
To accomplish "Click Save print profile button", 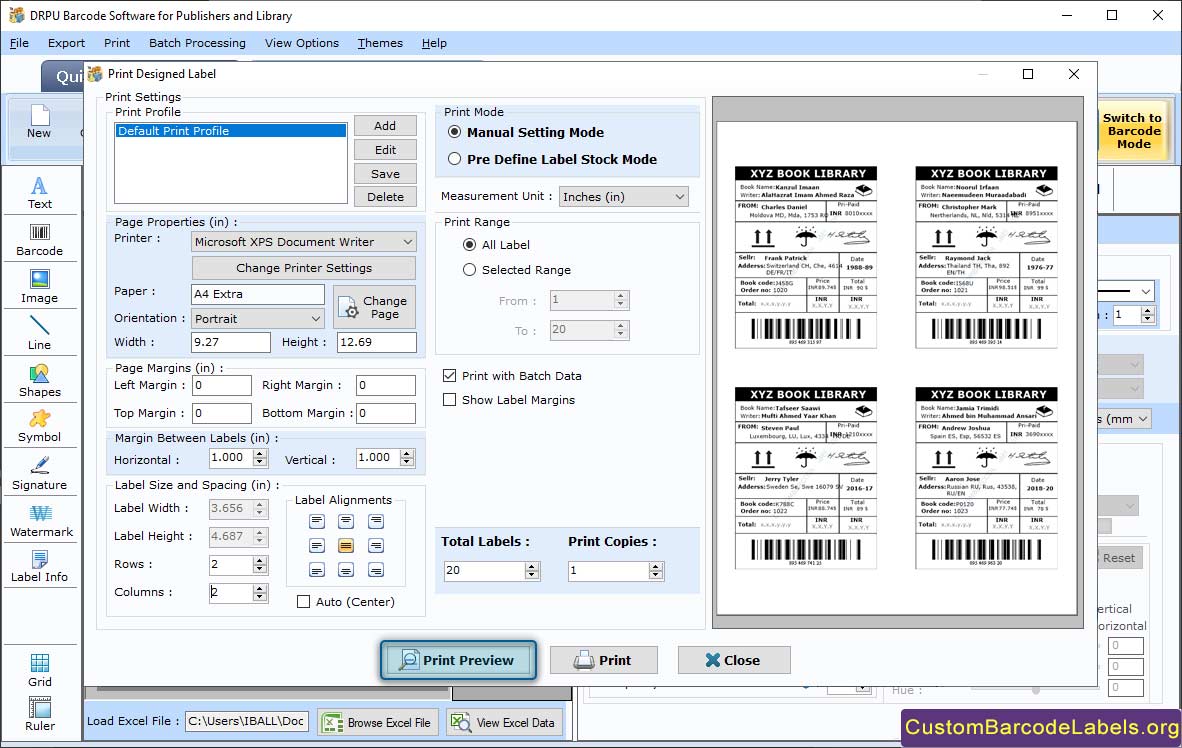I will coord(385,173).
